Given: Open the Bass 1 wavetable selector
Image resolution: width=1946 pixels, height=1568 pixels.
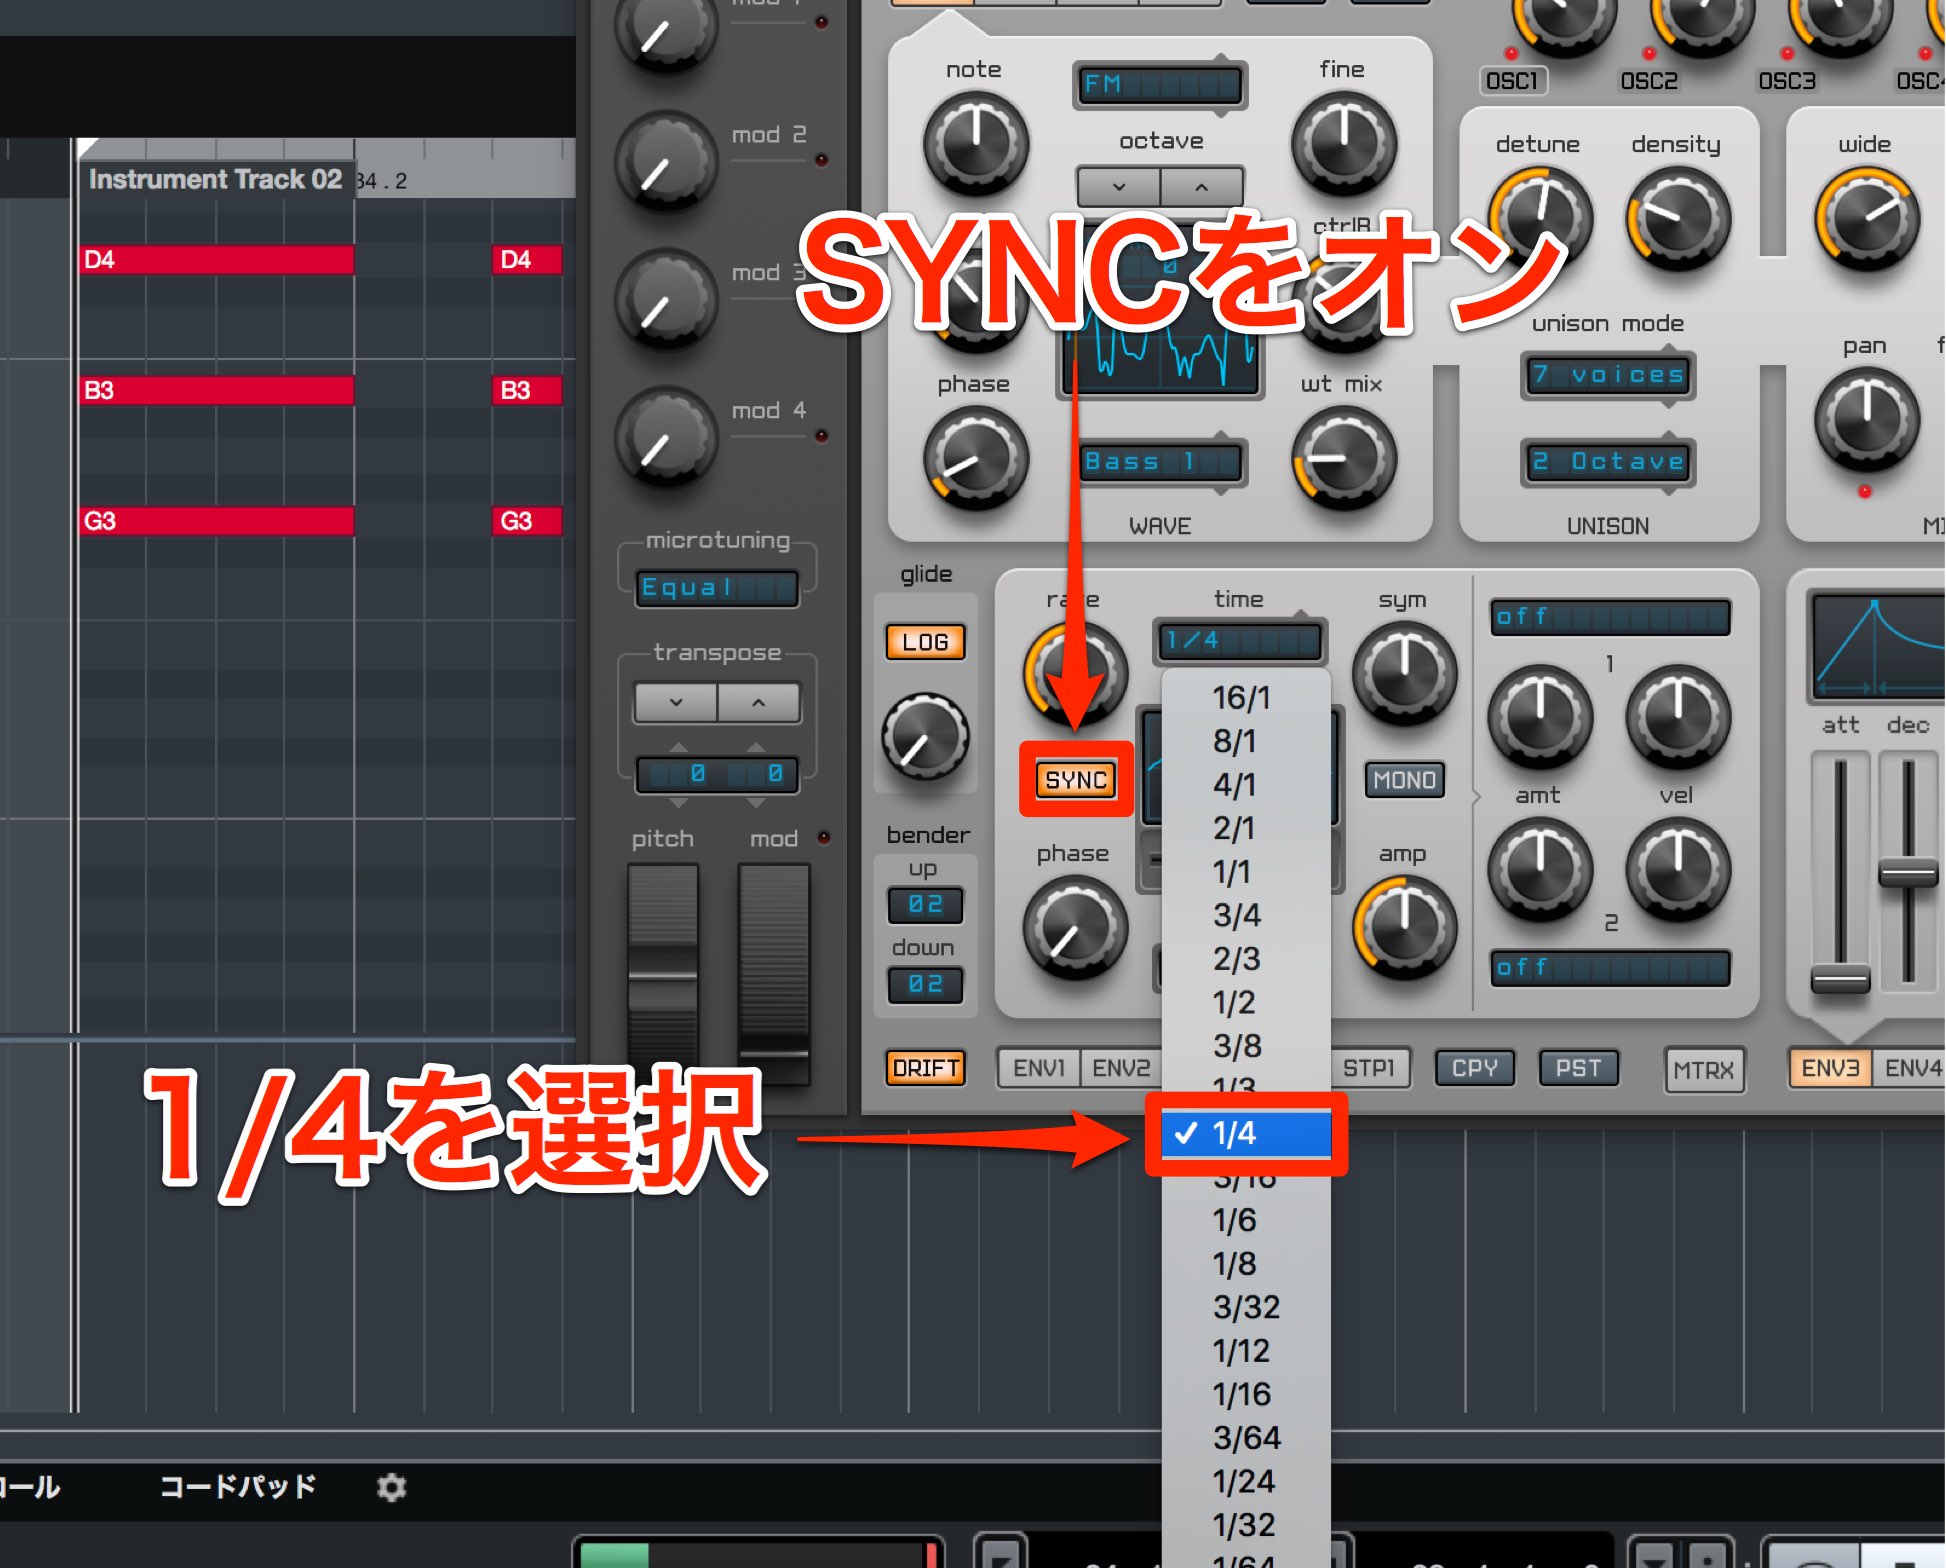Looking at the screenshot, I should coord(1160,462).
